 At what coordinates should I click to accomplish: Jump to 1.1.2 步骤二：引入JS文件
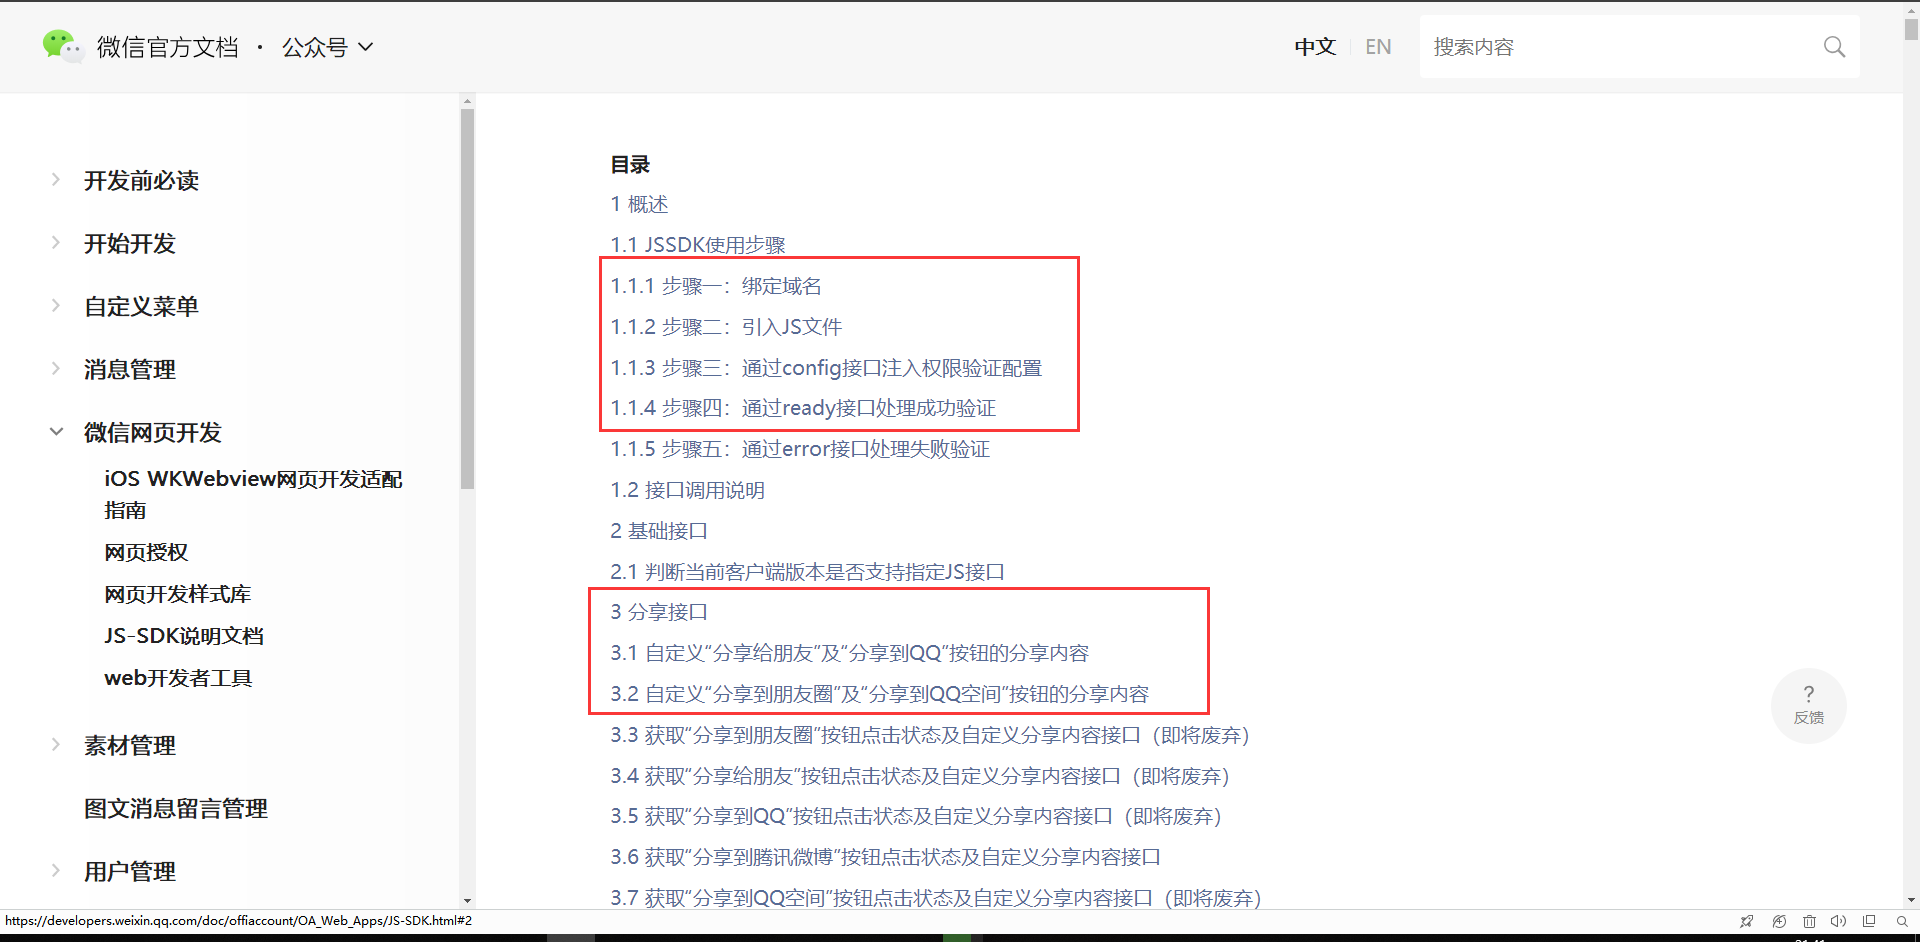726,328
